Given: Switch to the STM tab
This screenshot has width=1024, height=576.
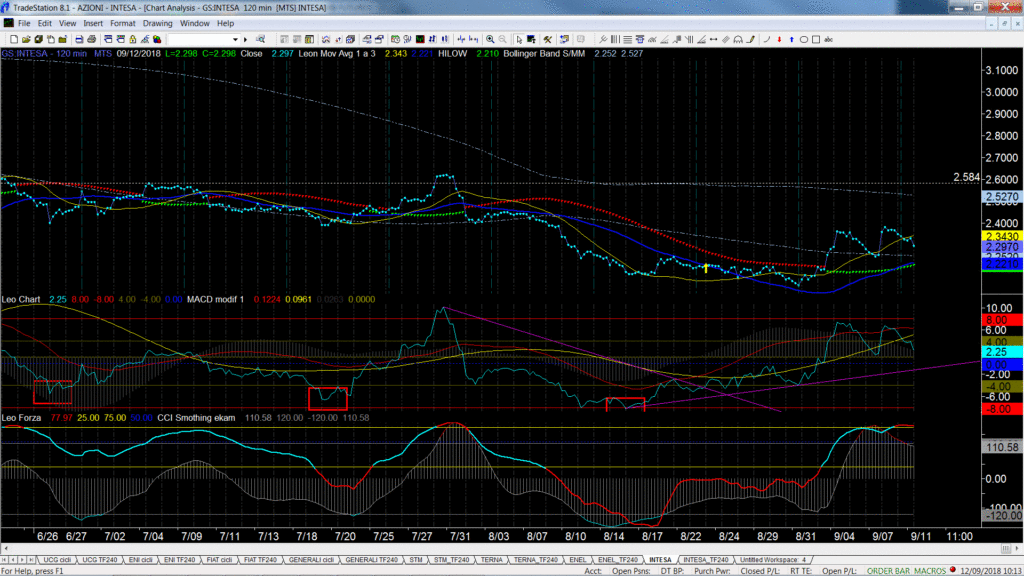Looking at the screenshot, I should [x=416, y=560].
